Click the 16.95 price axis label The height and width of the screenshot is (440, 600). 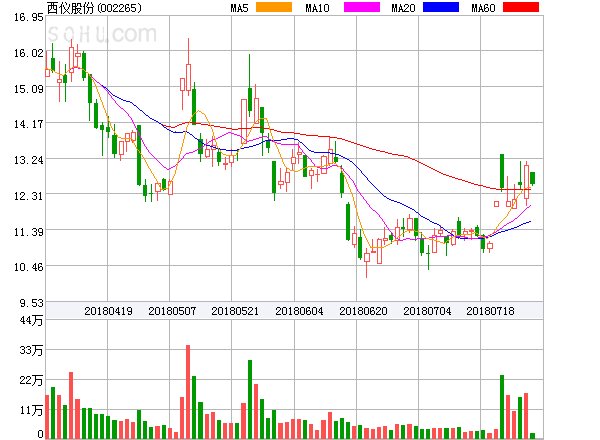(x=29, y=17)
